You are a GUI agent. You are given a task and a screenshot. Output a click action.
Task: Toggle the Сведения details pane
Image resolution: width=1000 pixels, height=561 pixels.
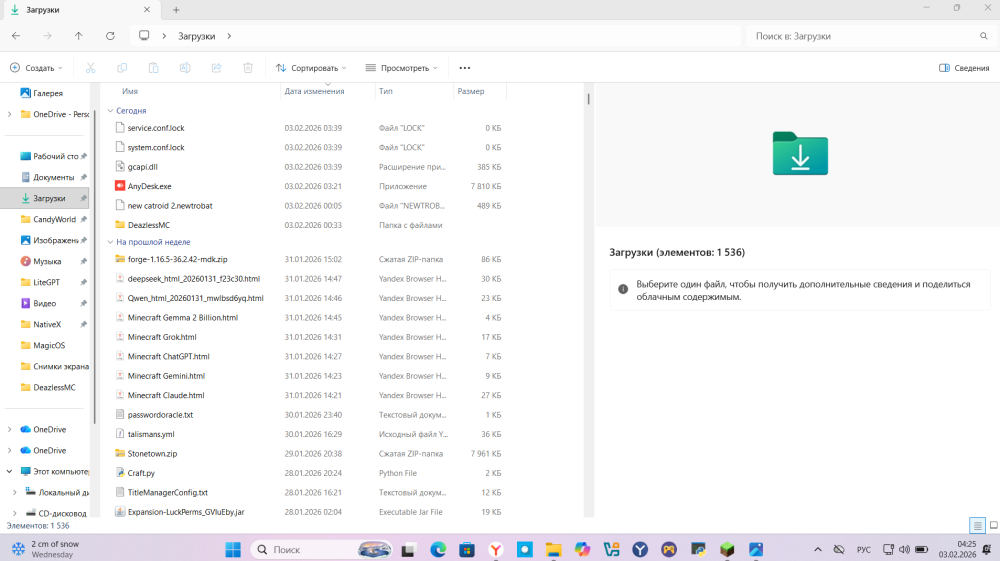pos(964,68)
